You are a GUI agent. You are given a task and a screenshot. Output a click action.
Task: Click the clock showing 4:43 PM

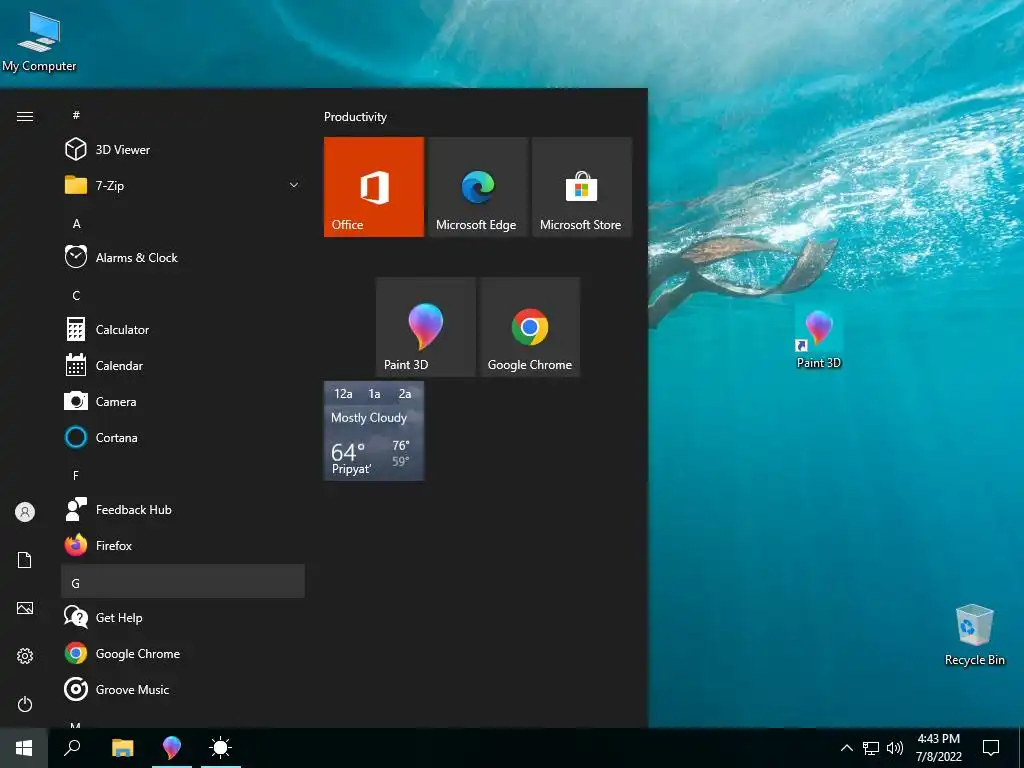pyautogui.click(x=938, y=748)
